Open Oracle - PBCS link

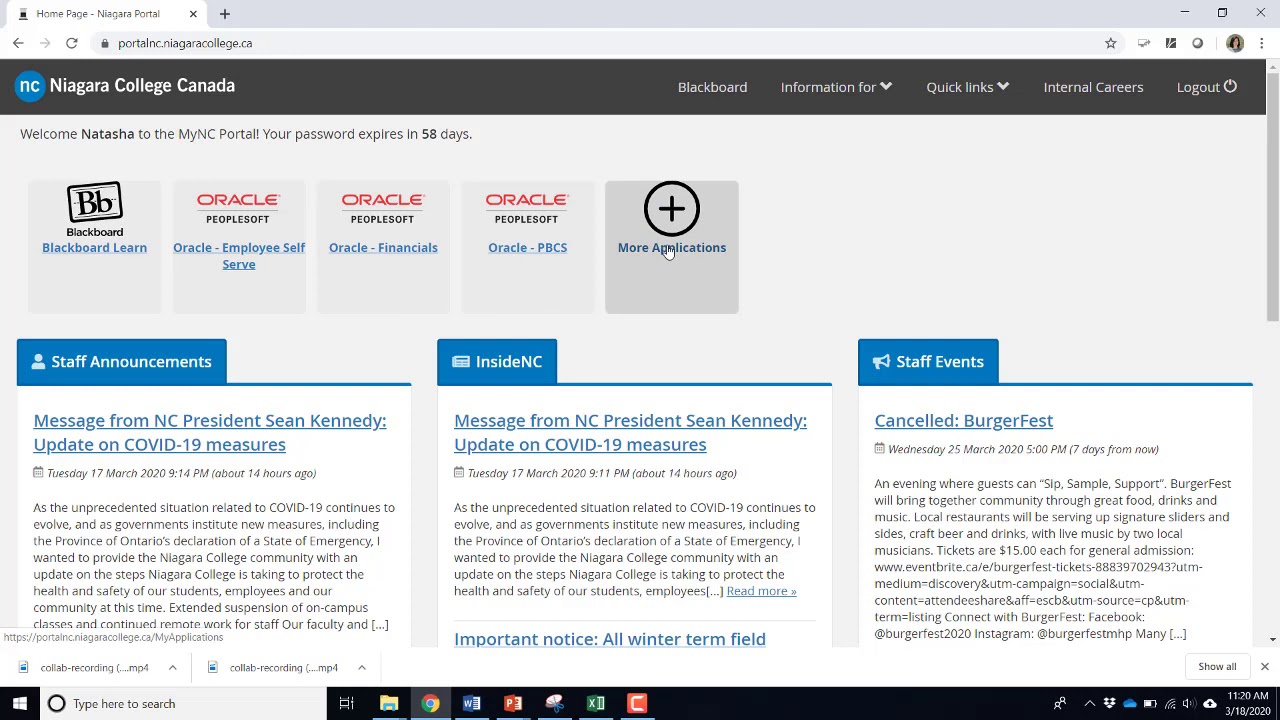pyautogui.click(x=527, y=248)
